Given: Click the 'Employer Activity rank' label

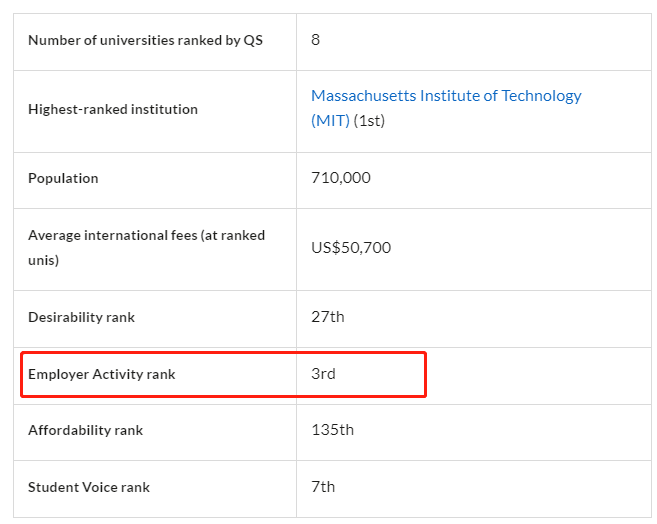Looking at the screenshot, I should (x=101, y=375).
